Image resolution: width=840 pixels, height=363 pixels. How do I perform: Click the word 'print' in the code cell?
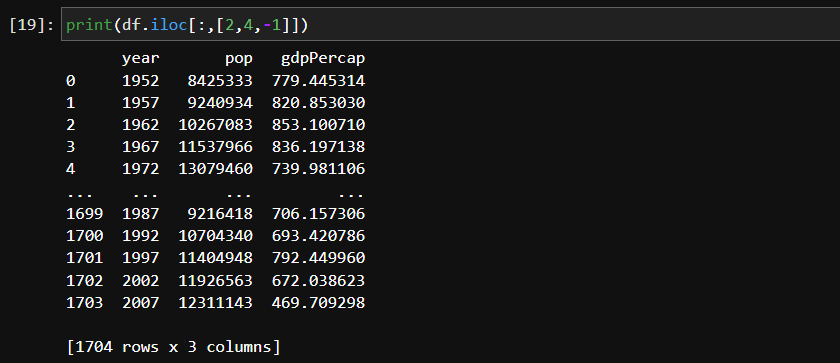[89, 25]
